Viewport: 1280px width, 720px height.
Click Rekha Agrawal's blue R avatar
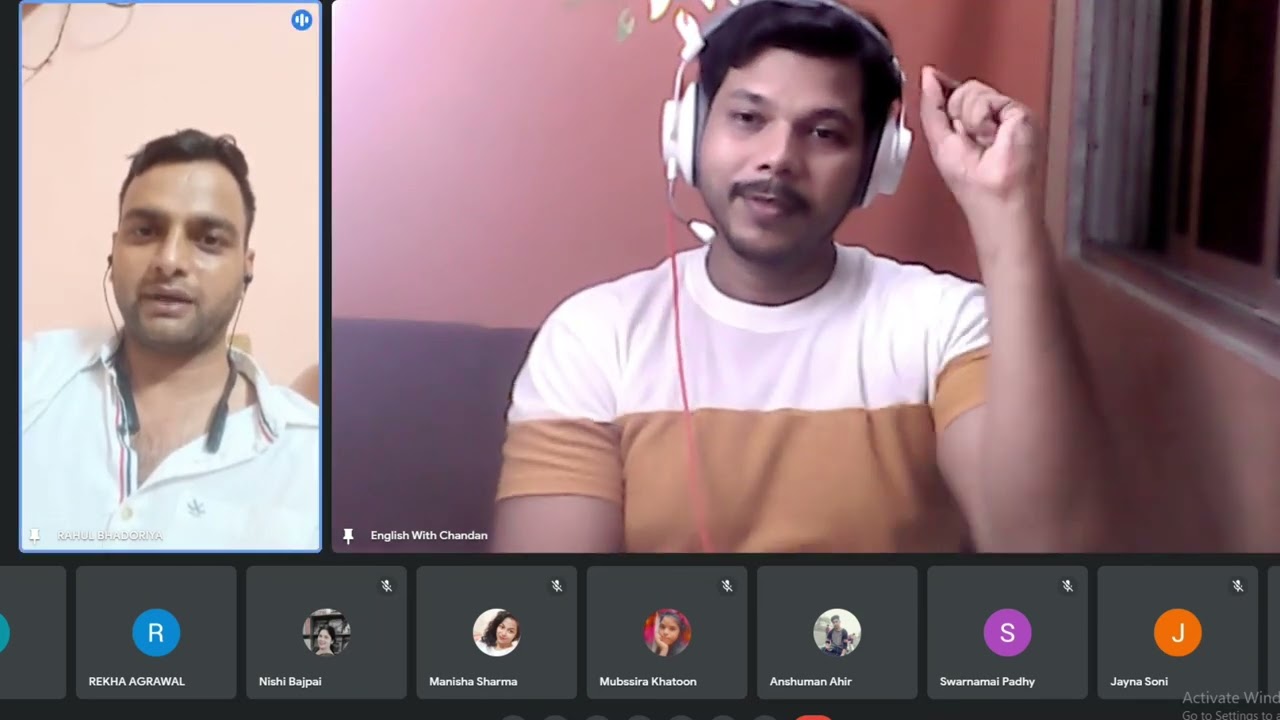(156, 632)
